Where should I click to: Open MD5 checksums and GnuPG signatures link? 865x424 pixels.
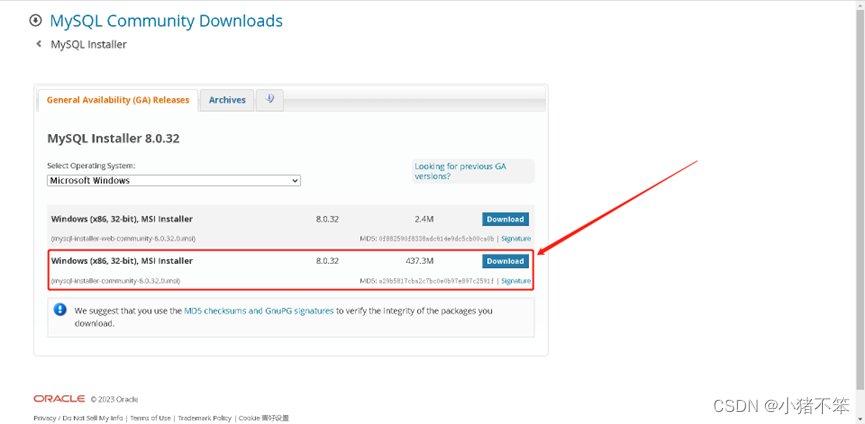259,310
